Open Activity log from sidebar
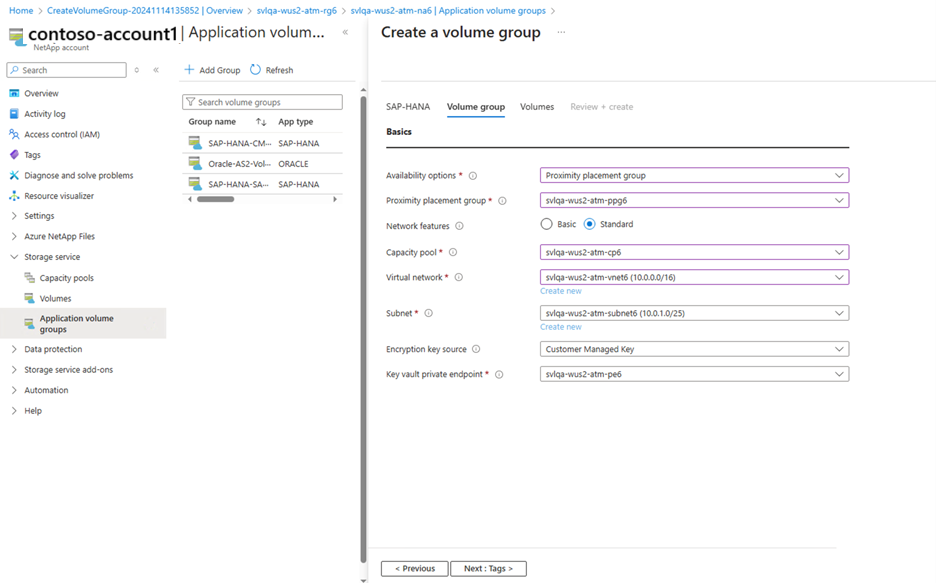936x583 pixels. click(x=44, y=114)
